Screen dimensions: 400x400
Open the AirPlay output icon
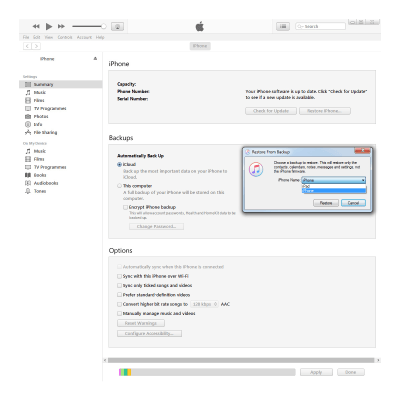coord(117,27)
